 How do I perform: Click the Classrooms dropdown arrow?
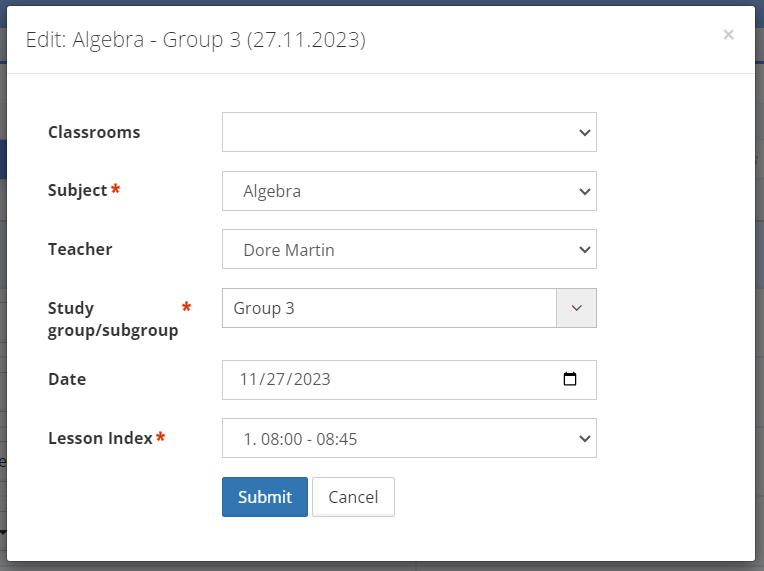pyautogui.click(x=585, y=133)
